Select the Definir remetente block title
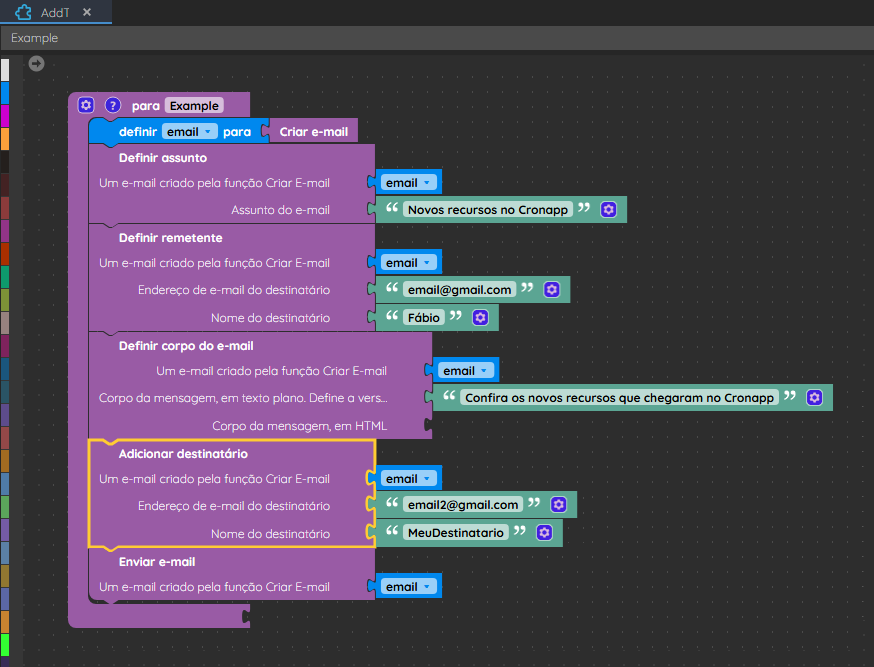This screenshot has height=667, width=874. point(171,238)
